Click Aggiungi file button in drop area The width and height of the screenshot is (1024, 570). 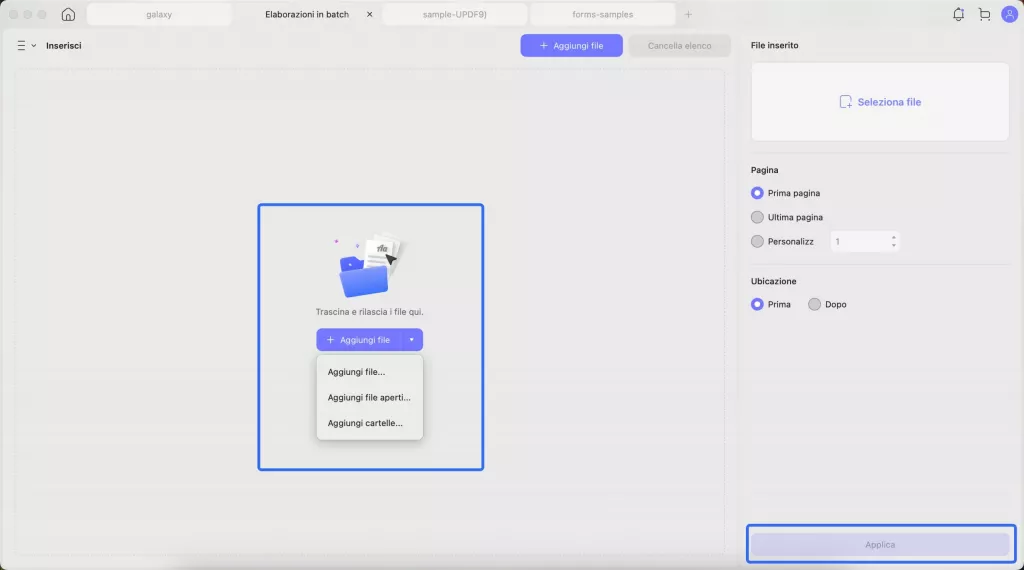359,340
